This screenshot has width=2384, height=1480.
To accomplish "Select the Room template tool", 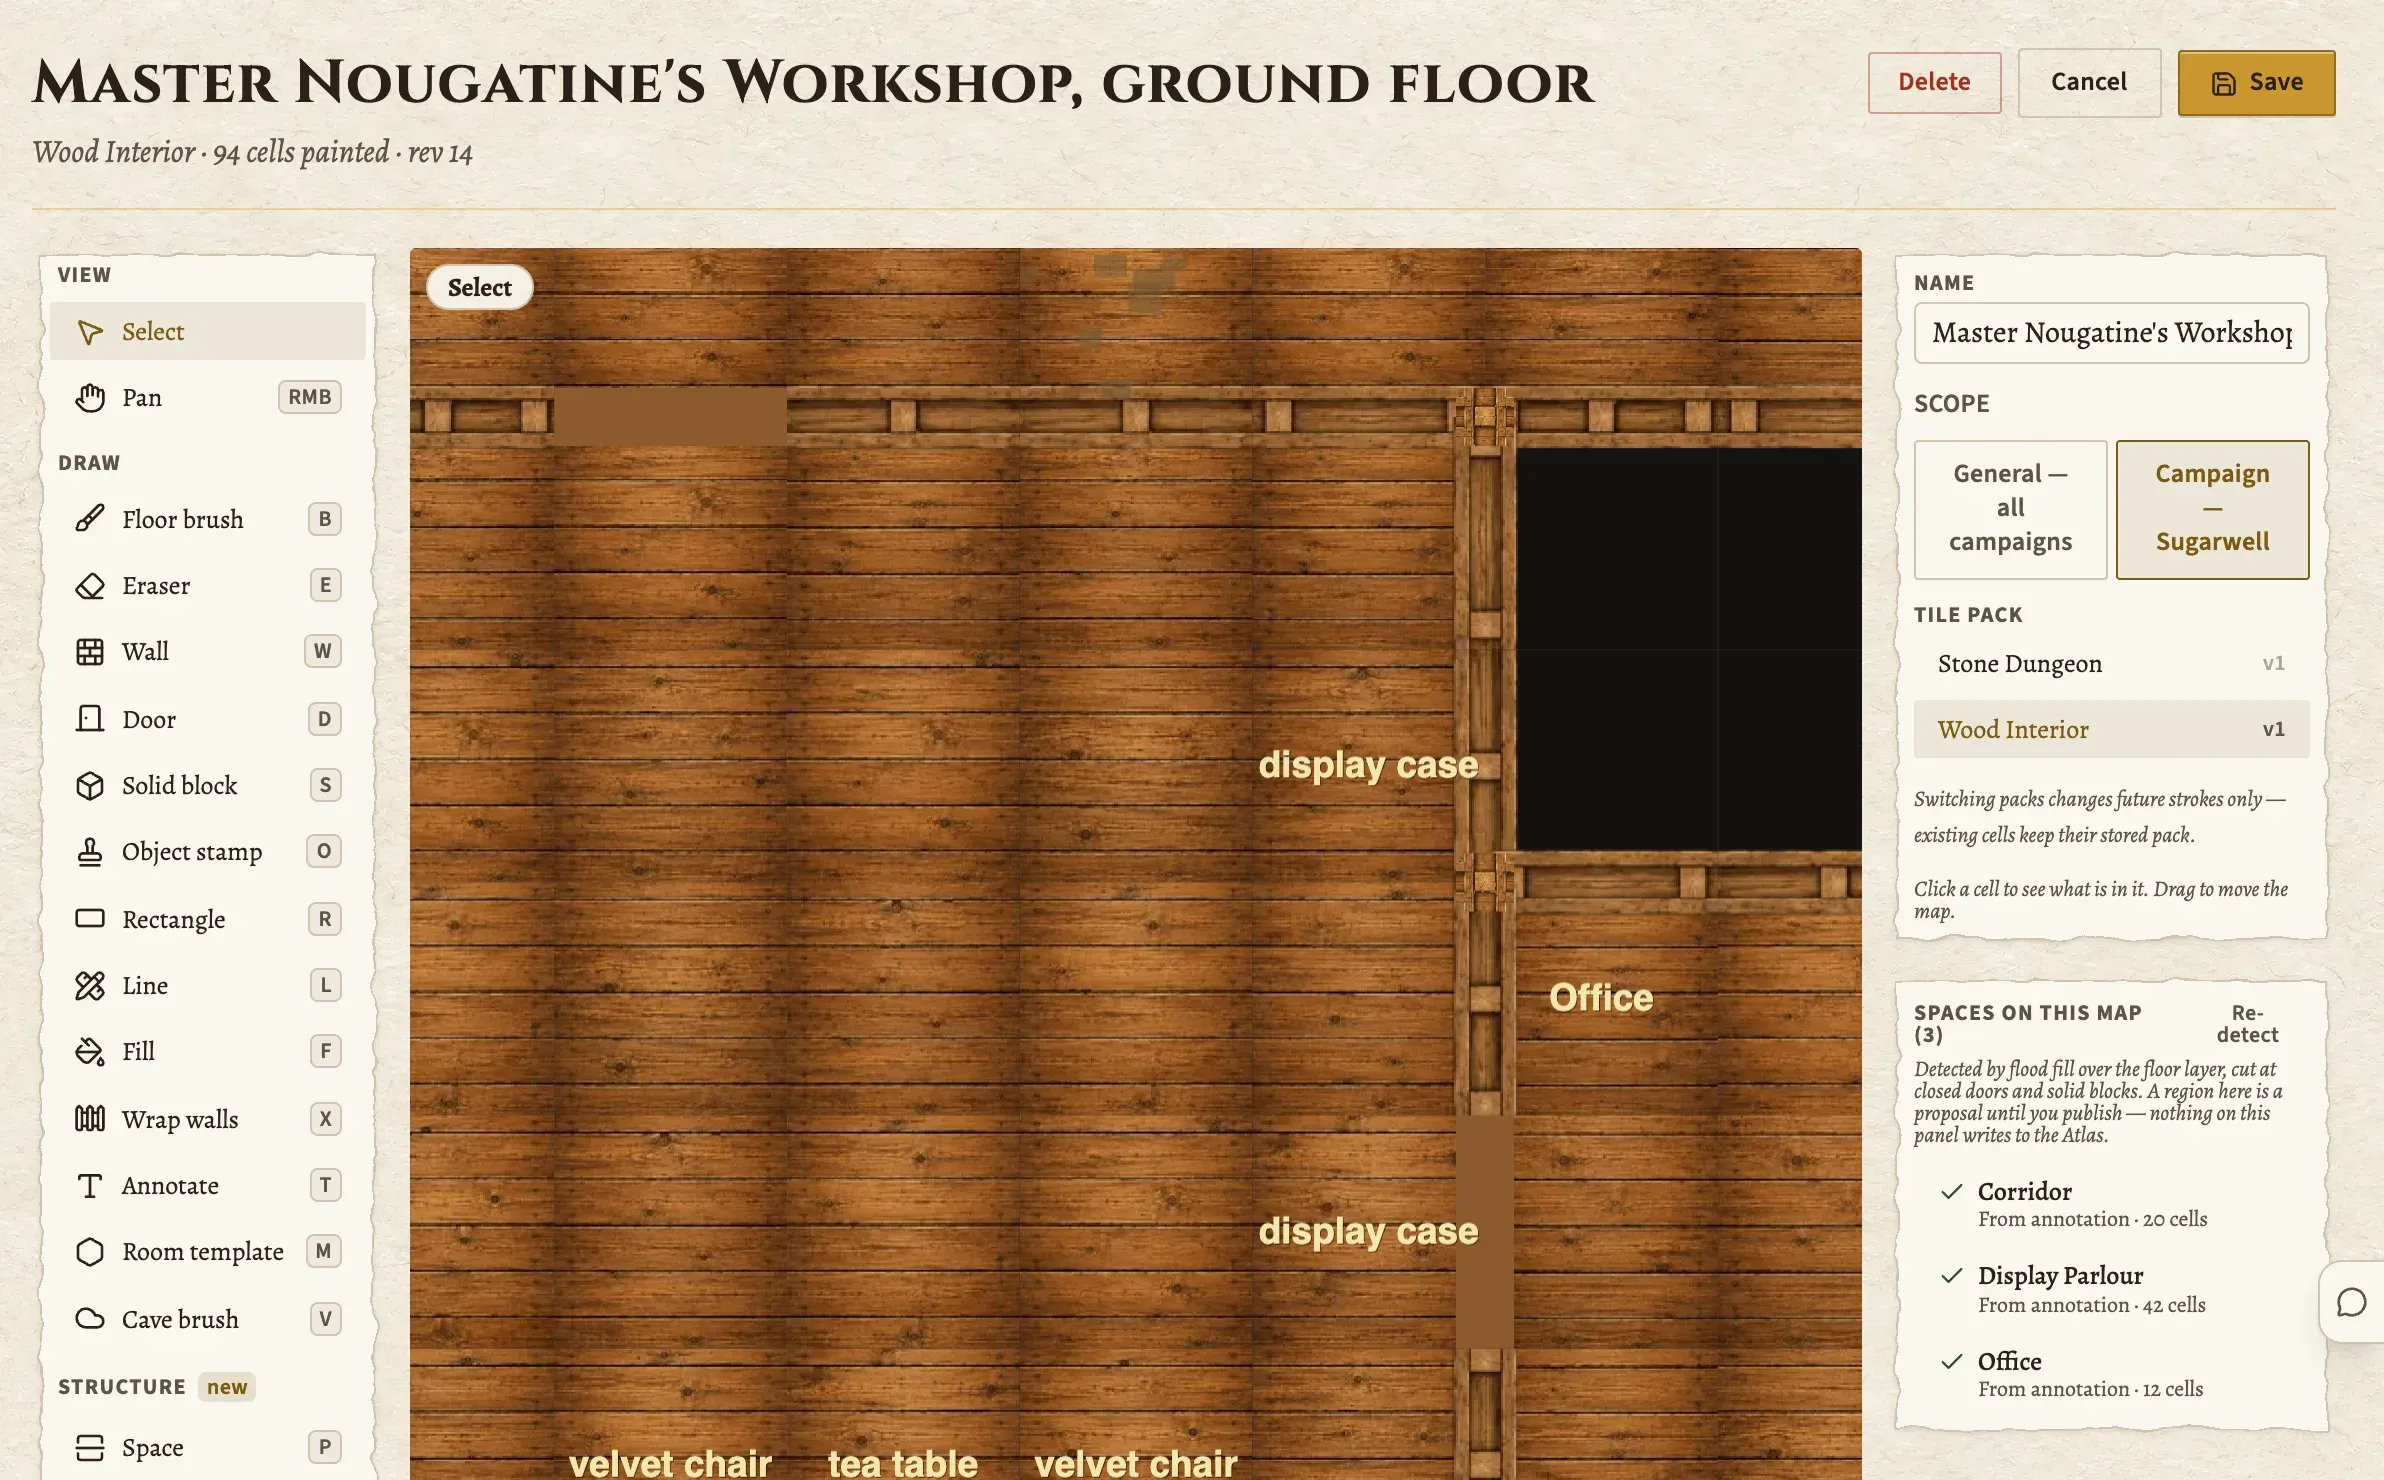I will coord(207,1251).
